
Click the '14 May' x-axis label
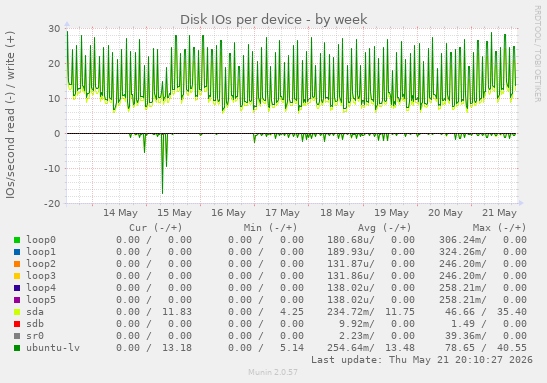coord(120,213)
